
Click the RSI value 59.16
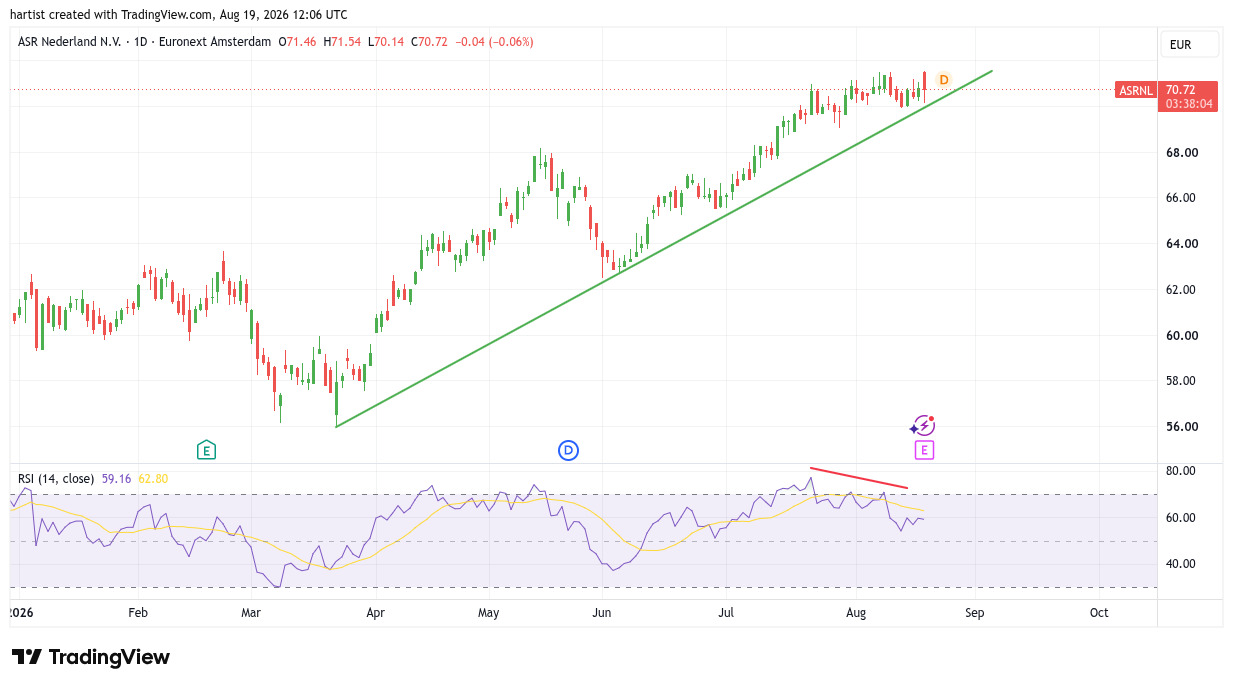117,479
